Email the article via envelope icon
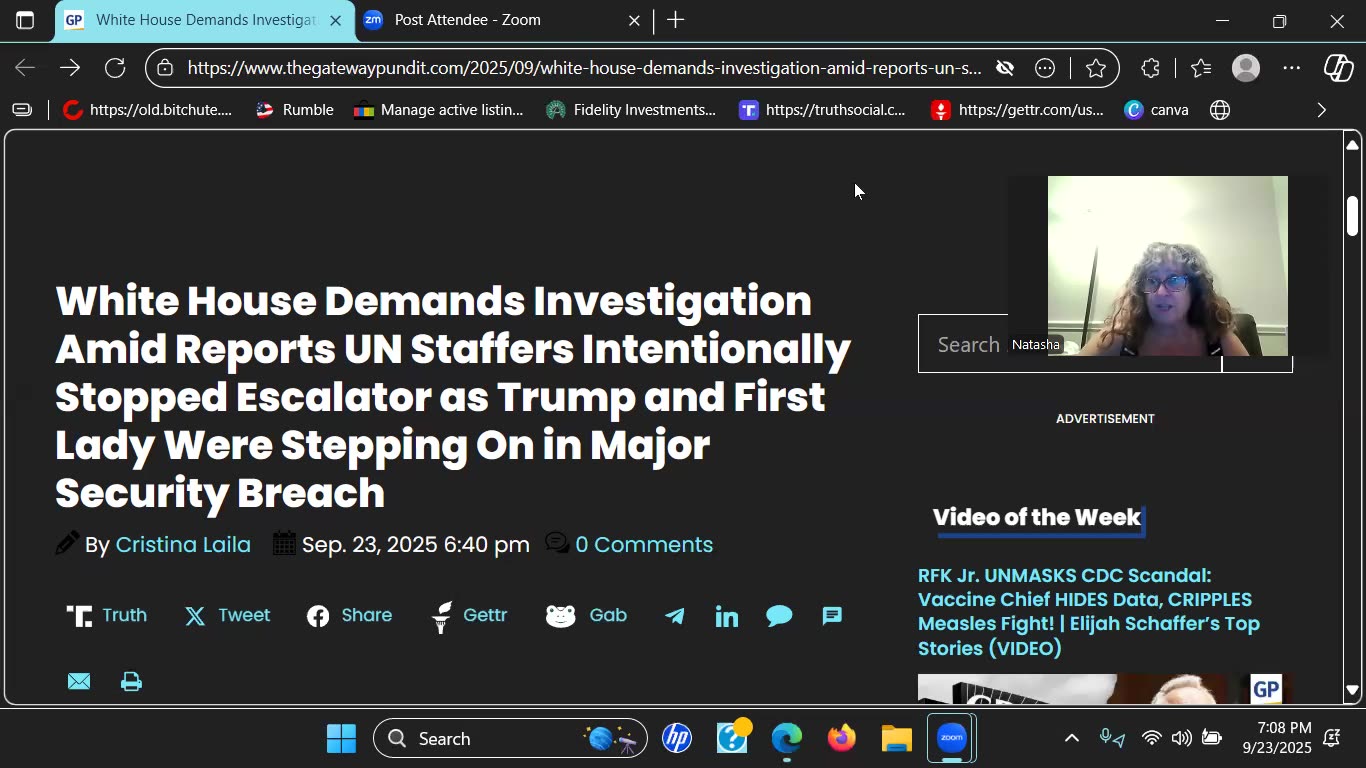This screenshot has height=768, width=1366. coord(79,682)
